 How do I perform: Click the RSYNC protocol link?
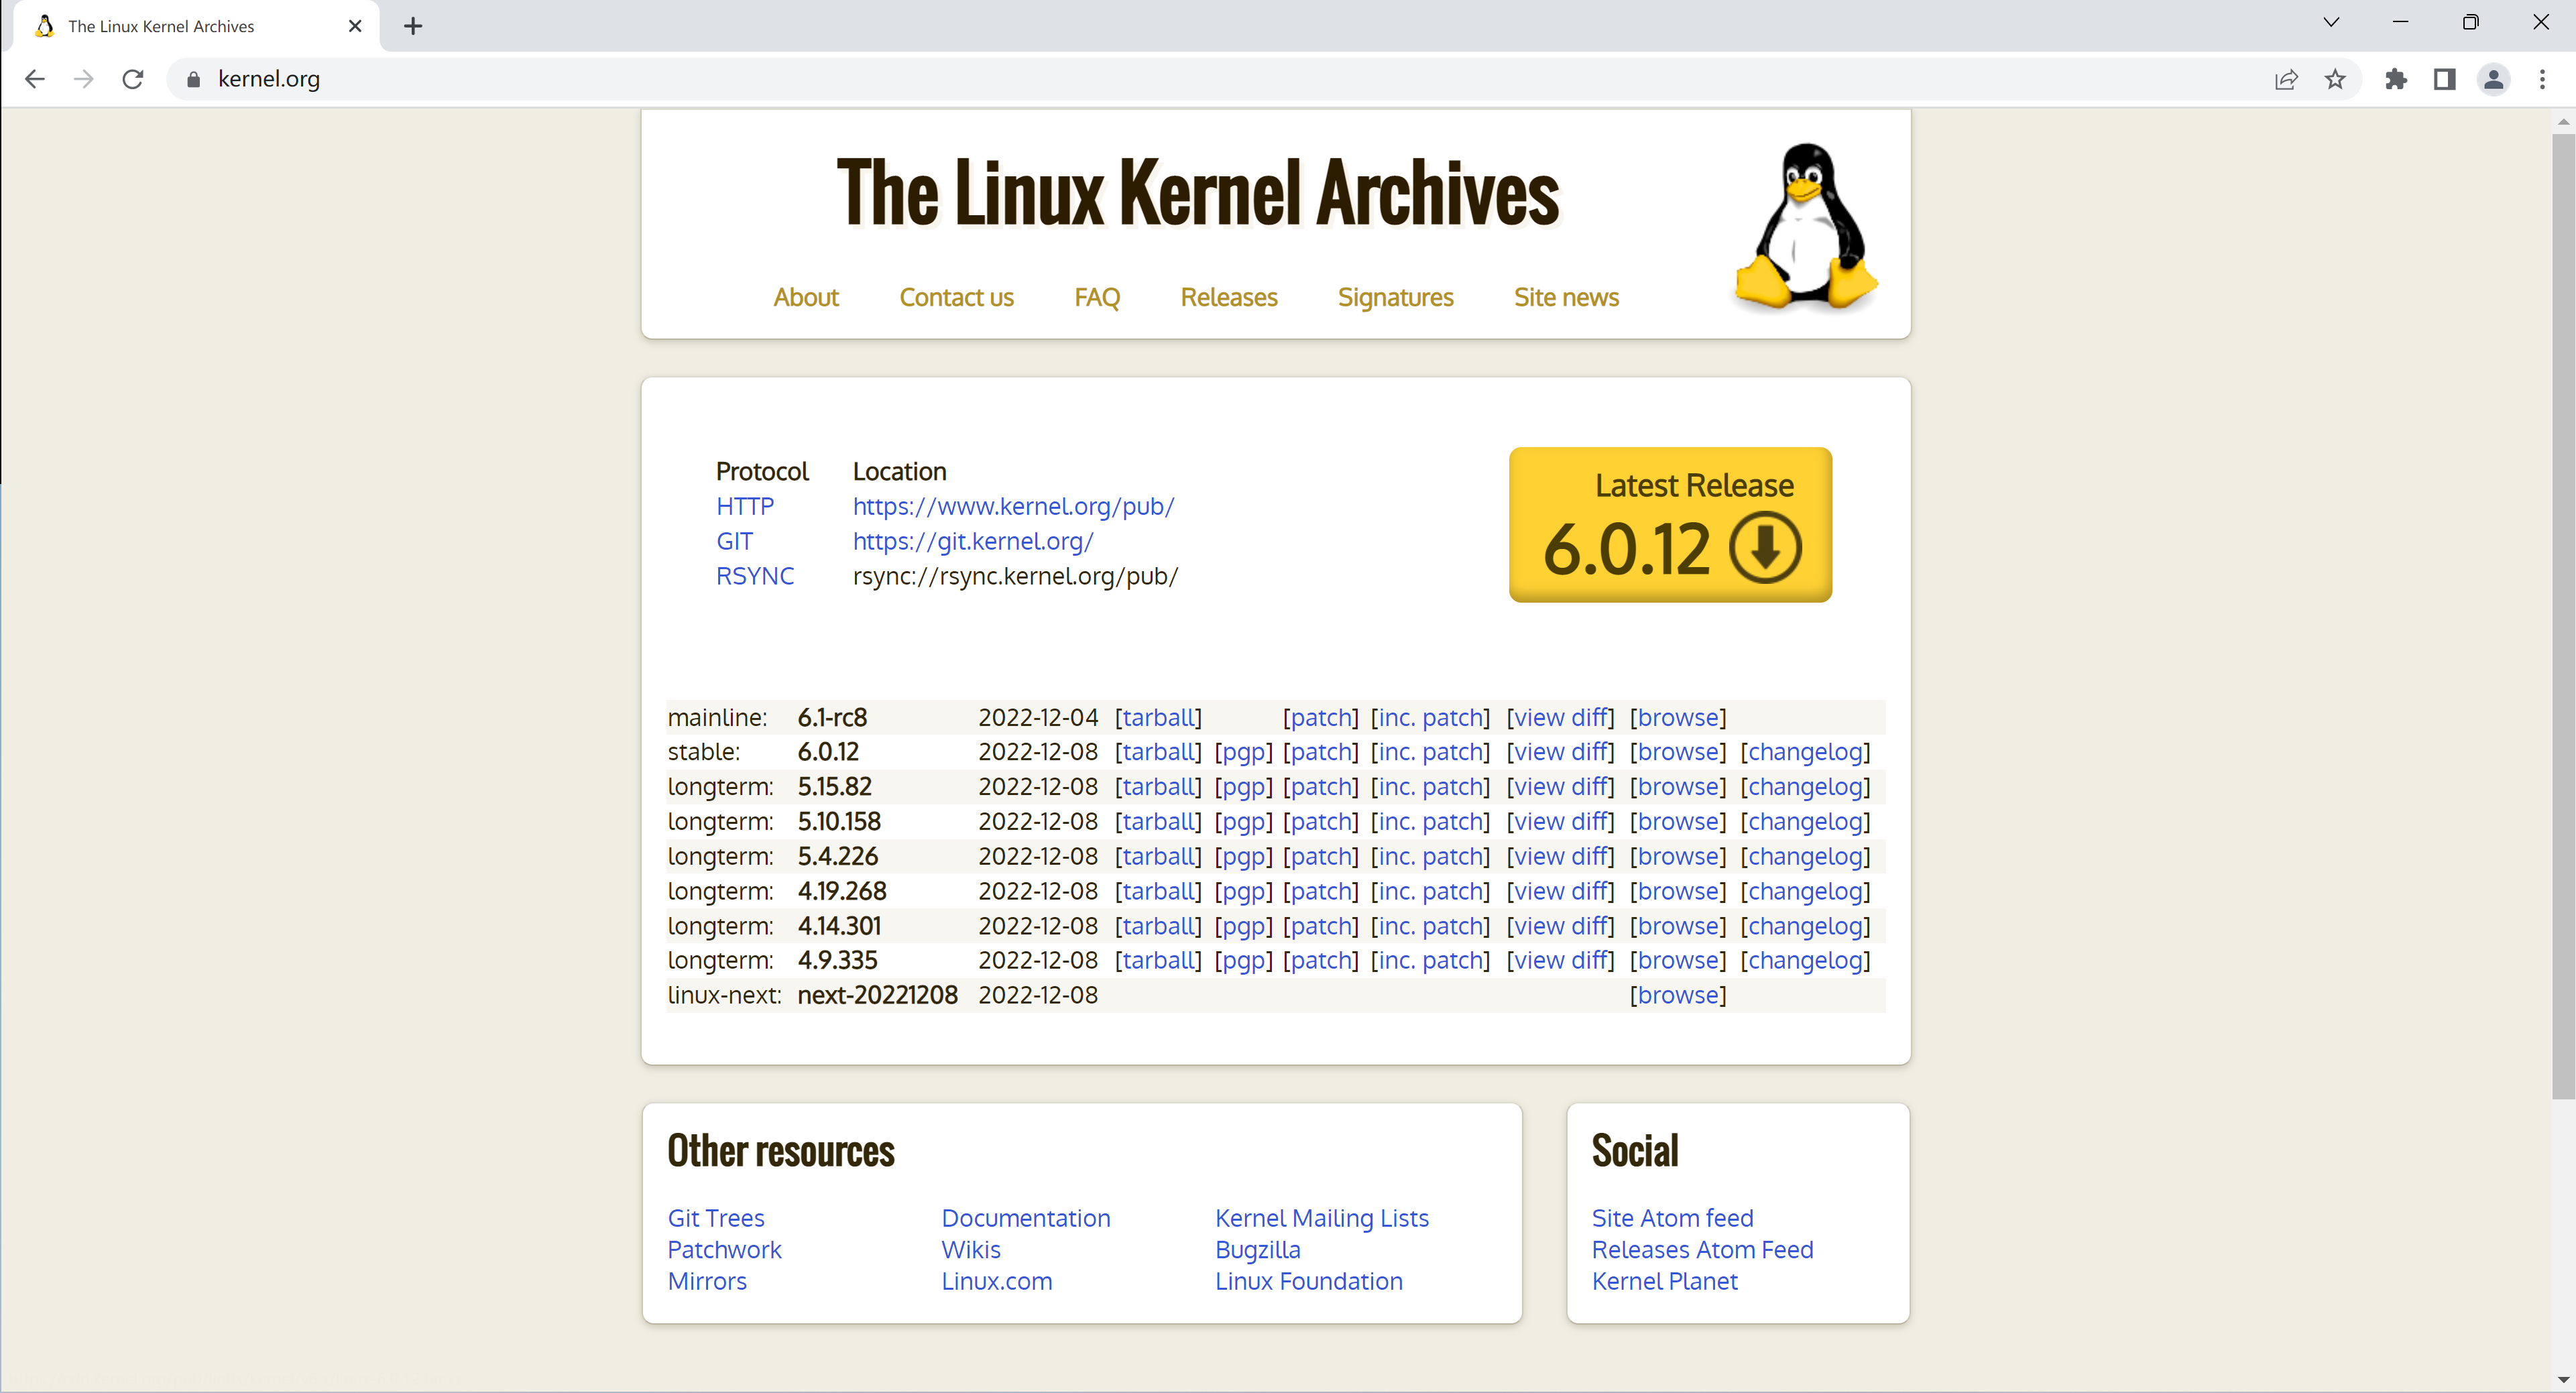pyautogui.click(x=755, y=576)
